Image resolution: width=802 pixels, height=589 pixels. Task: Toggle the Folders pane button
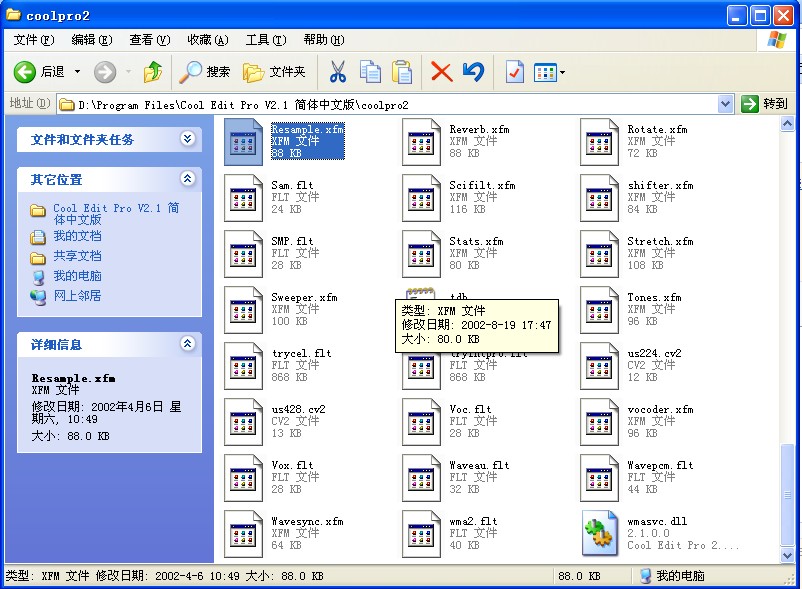click(274, 72)
